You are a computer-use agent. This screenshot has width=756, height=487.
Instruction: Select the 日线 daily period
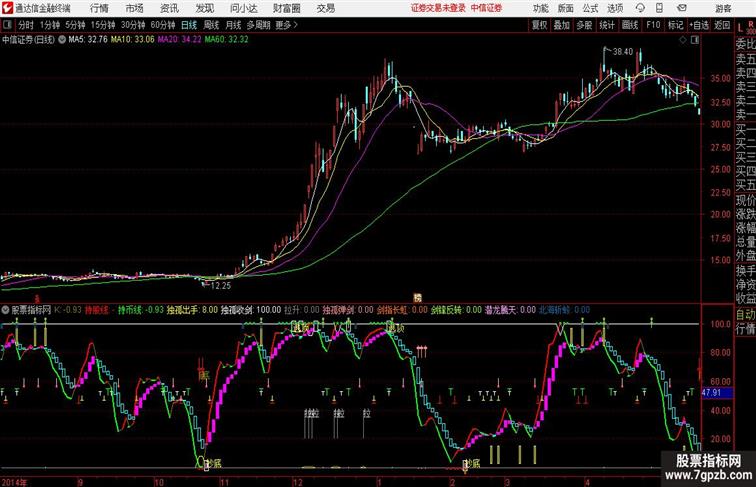point(189,25)
